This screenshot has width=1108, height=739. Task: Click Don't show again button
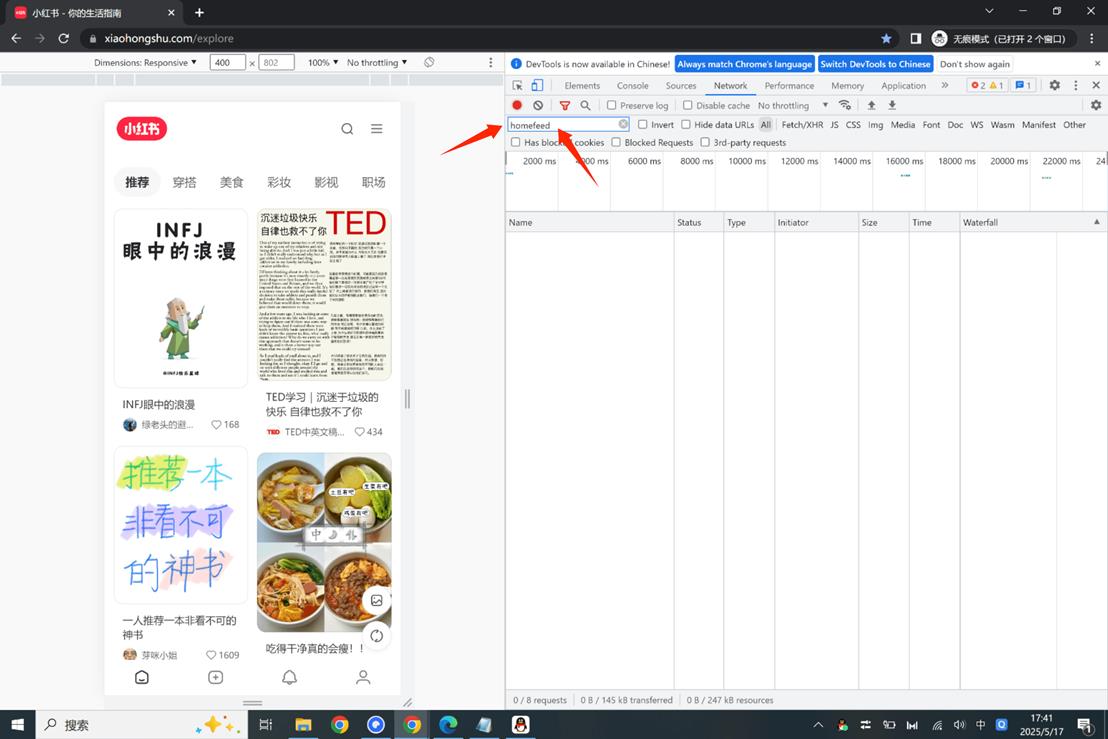pos(975,64)
